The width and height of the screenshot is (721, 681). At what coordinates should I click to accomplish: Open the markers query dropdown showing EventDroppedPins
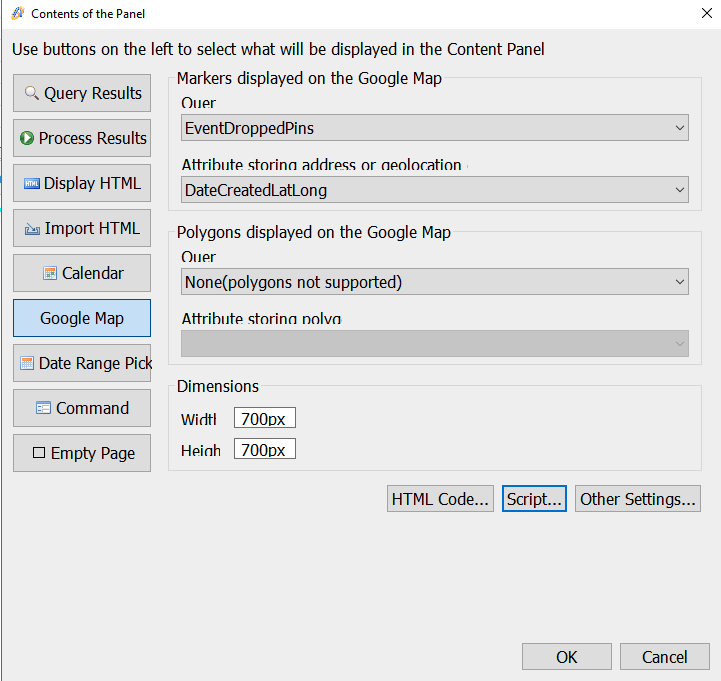click(x=435, y=128)
